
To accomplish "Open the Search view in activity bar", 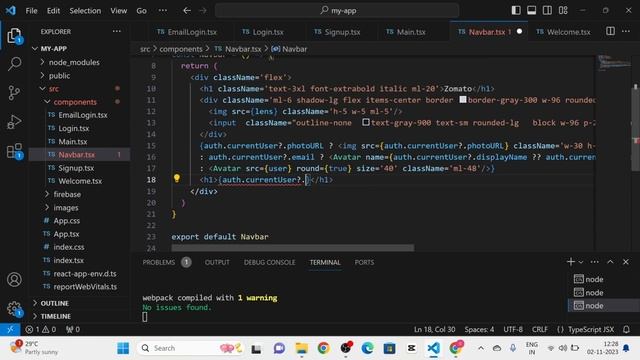I will click(x=14, y=64).
